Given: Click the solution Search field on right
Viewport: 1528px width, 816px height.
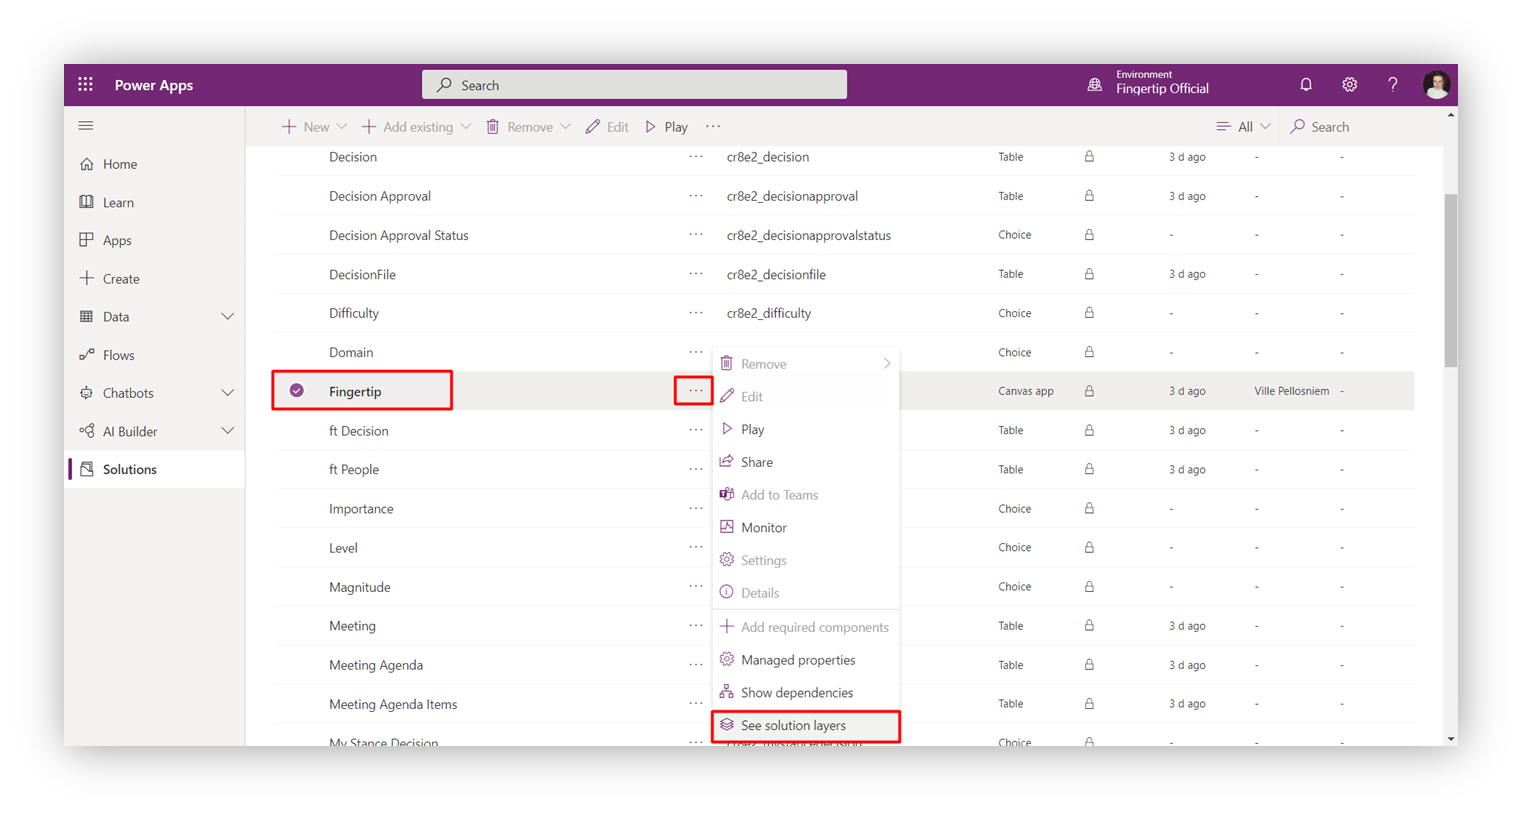Looking at the screenshot, I should pos(1320,127).
